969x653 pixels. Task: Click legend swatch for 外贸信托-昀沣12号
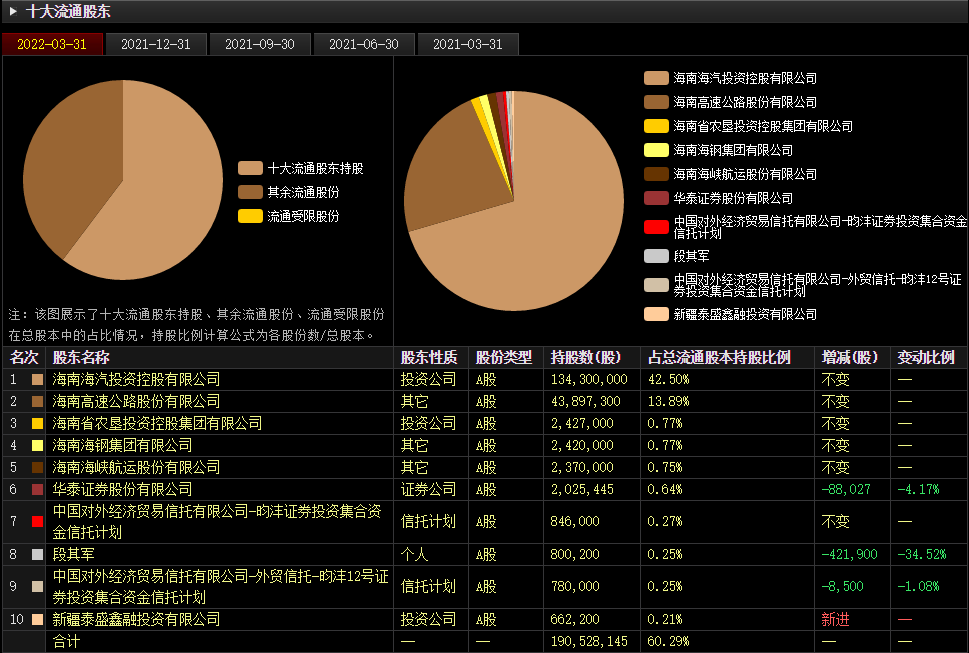(656, 285)
